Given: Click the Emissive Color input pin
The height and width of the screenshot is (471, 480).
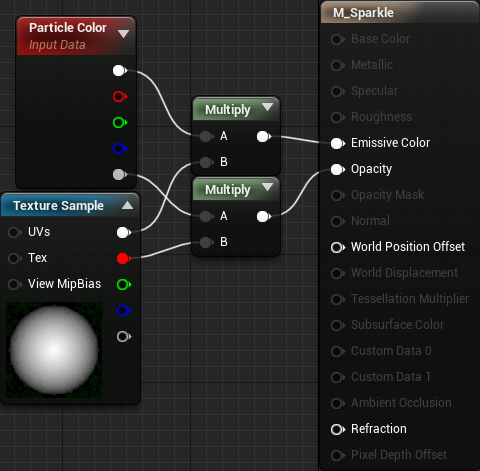Looking at the screenshot, I should [x=338, y=143].
